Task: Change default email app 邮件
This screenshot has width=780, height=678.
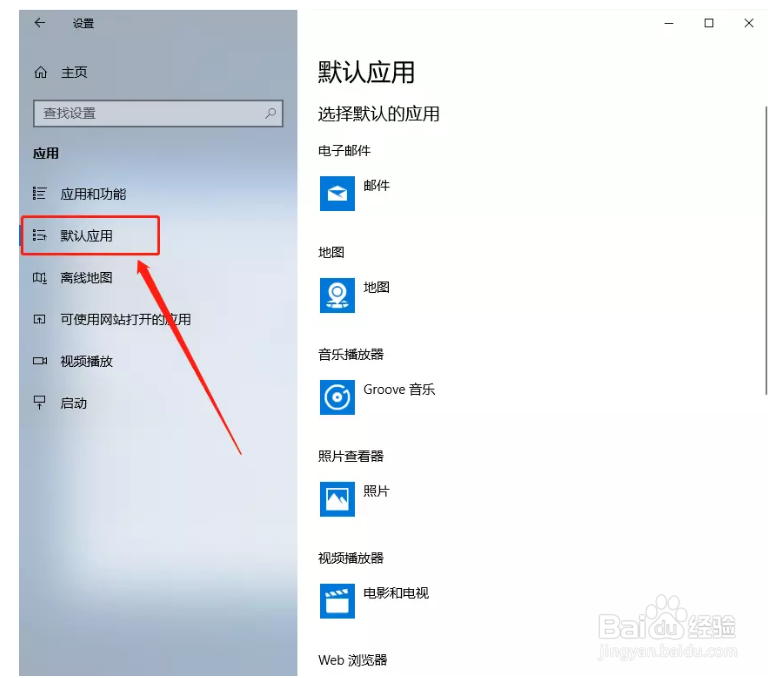Action: pyautogui.click(x=377, y=186)
